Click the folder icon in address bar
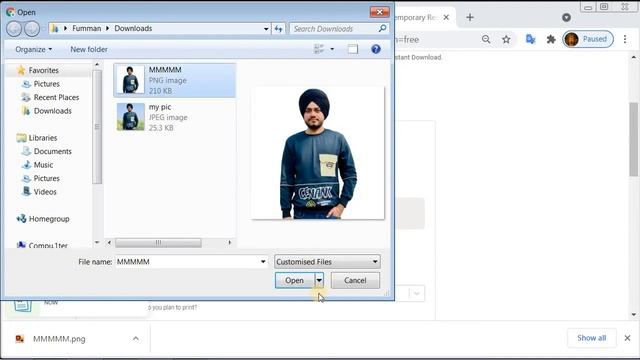This screenshot has width=640, height=360. (x=55, y=28)
